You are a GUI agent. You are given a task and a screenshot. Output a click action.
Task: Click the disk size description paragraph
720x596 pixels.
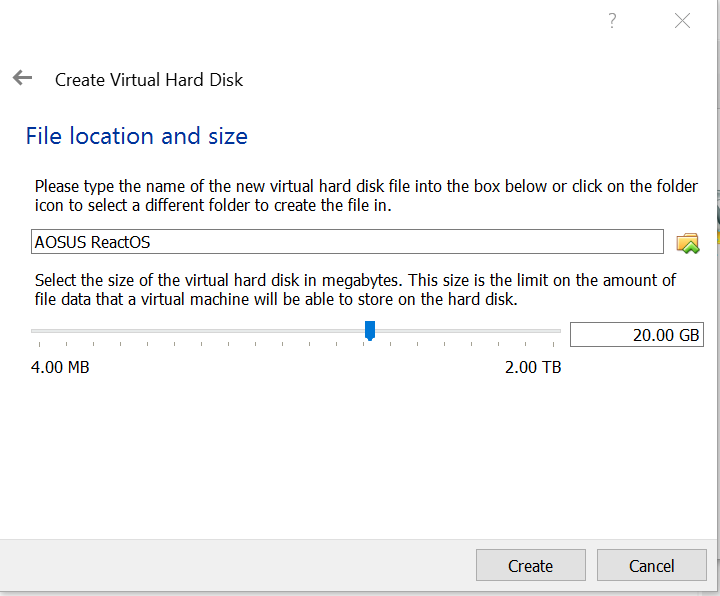click(x=355, y=289)
